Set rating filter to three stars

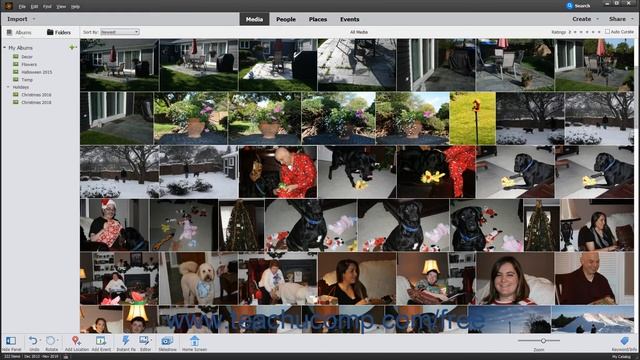[x=587, y=32]
